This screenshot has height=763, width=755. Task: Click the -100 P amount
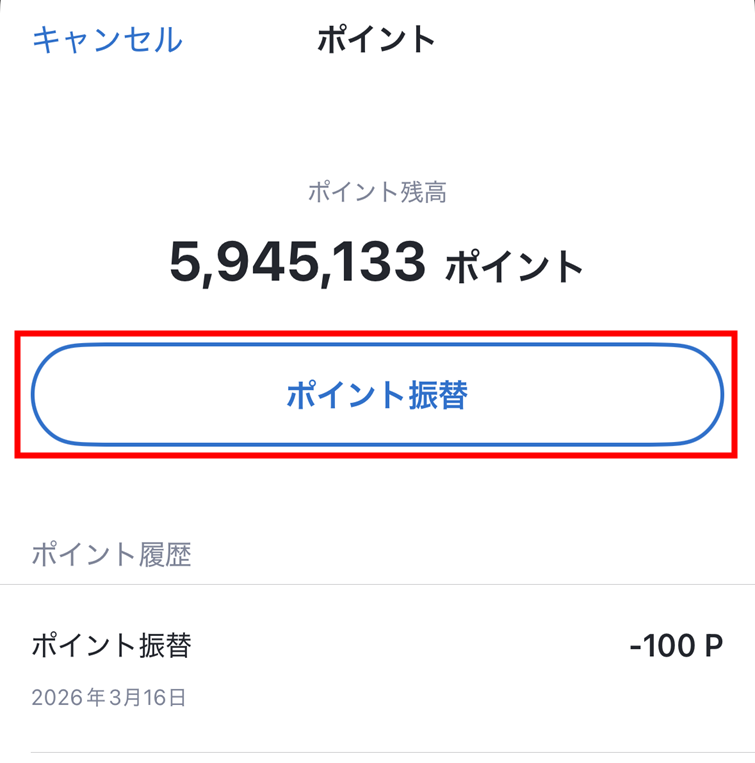point(676,646)
